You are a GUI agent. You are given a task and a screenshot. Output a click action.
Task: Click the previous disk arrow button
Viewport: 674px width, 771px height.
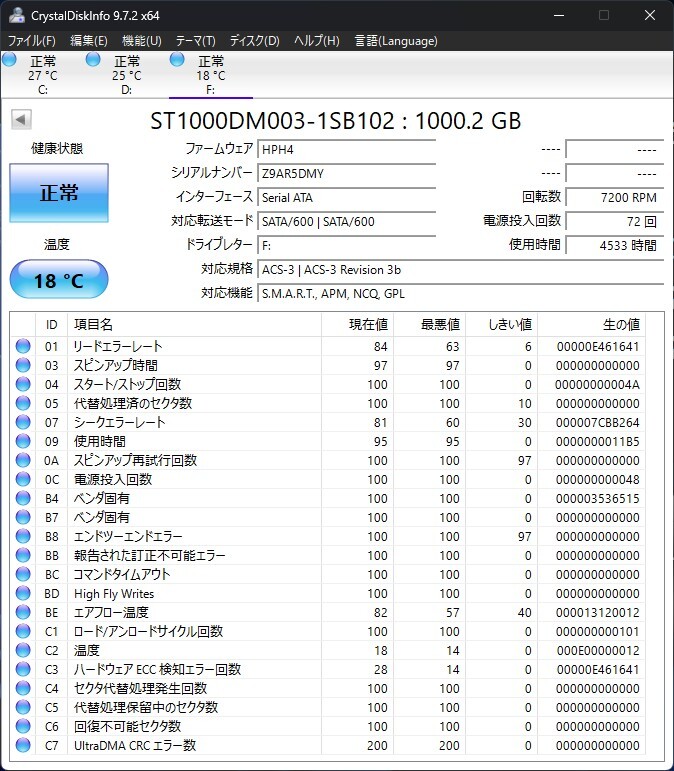[x=21, y=119]
